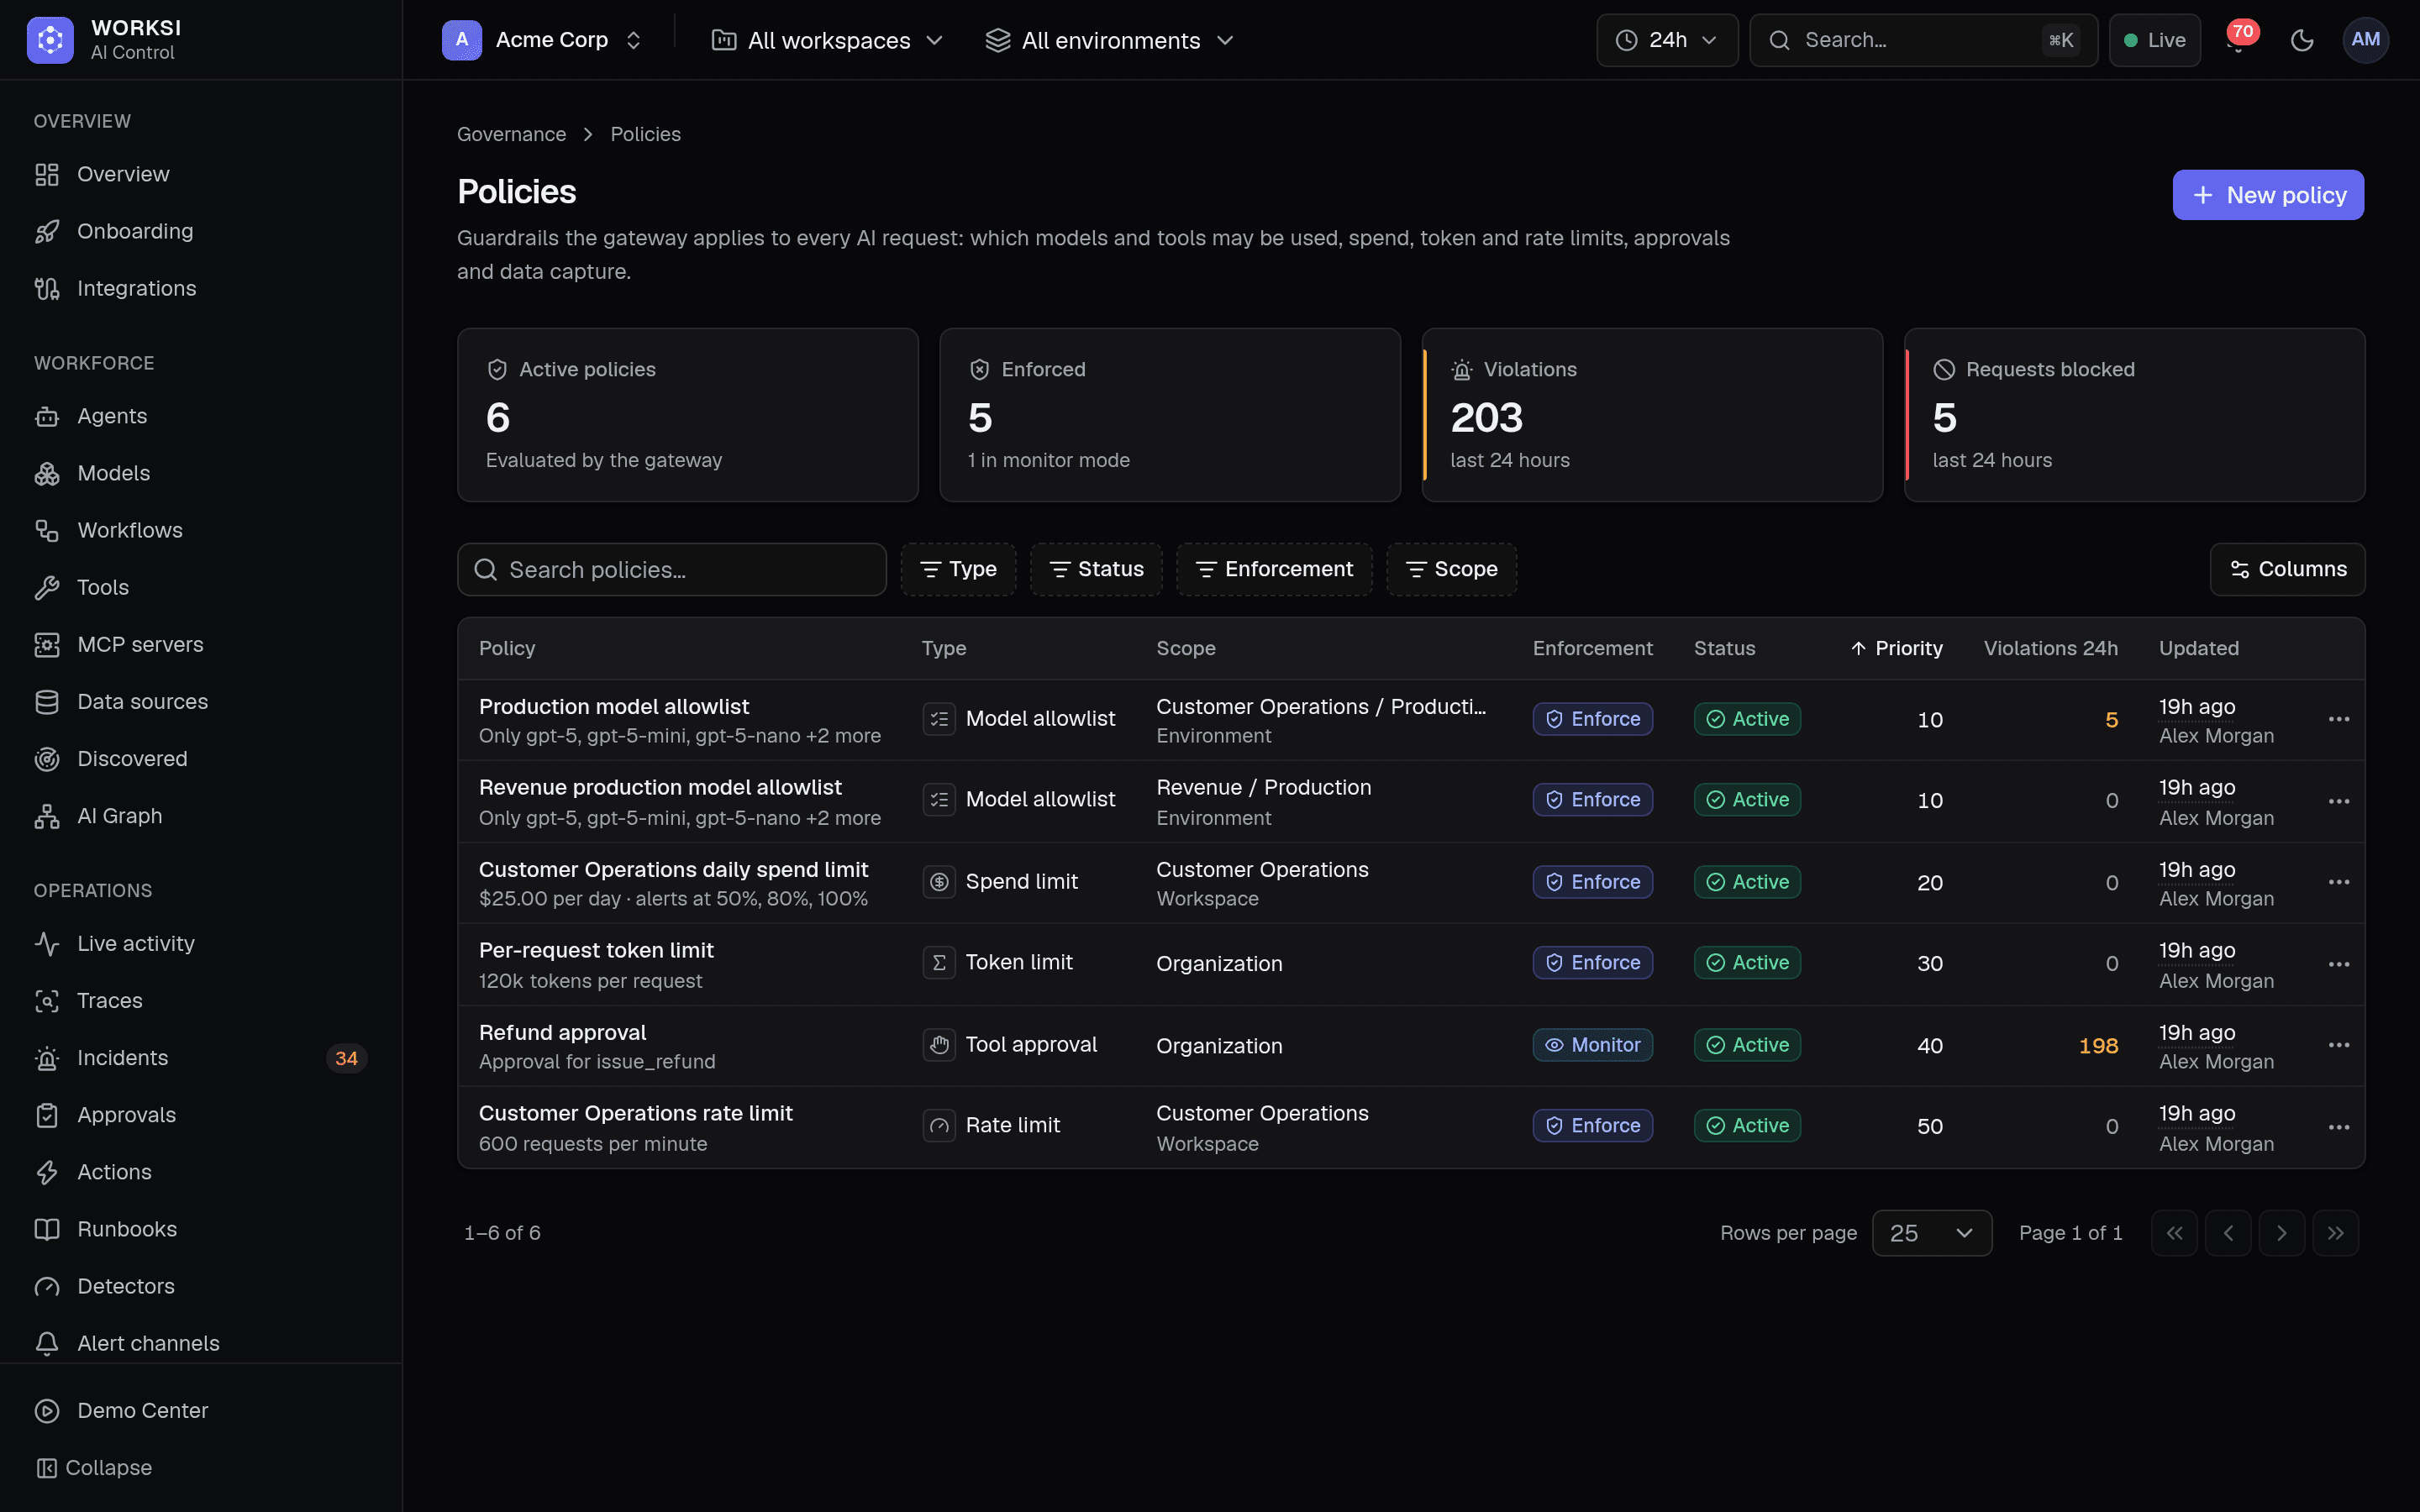Create a New policy
This screenshot has width=2420, height=1512.
[x=2268, y=195]
